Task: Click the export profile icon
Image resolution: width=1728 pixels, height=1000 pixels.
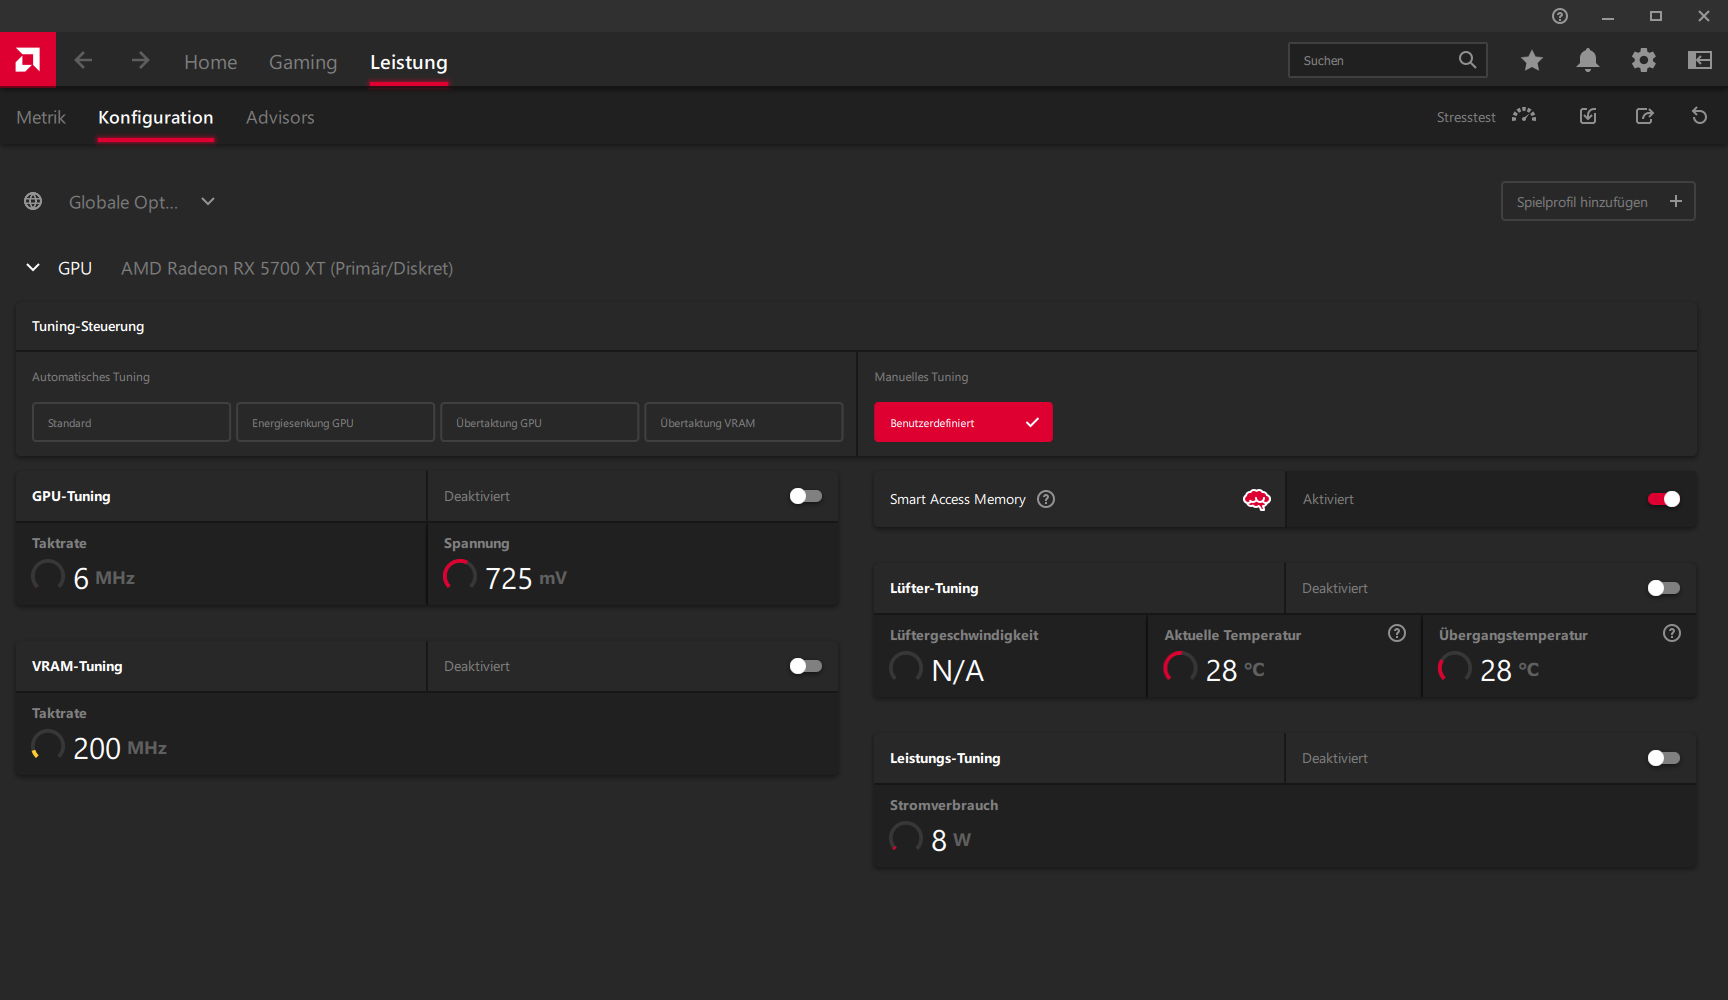Action: (1644, 116)
